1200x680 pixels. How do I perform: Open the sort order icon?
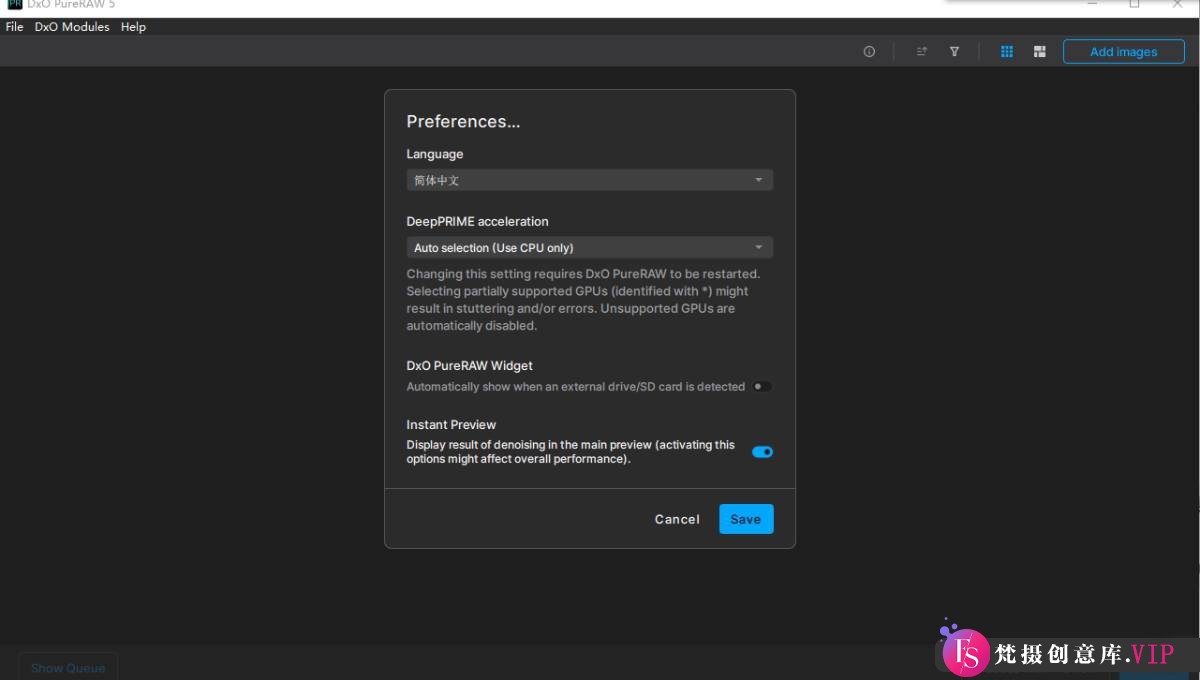[x=922, y=52]
